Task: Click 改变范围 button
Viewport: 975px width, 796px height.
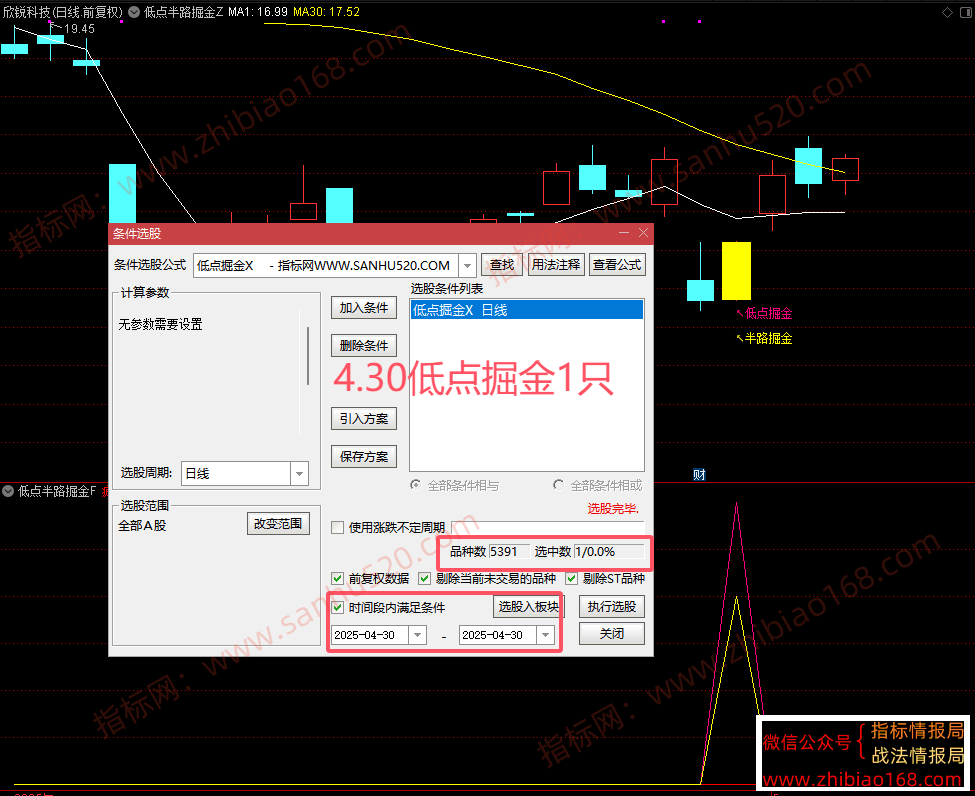Action: pyautogui.click(x=278, y=524)
